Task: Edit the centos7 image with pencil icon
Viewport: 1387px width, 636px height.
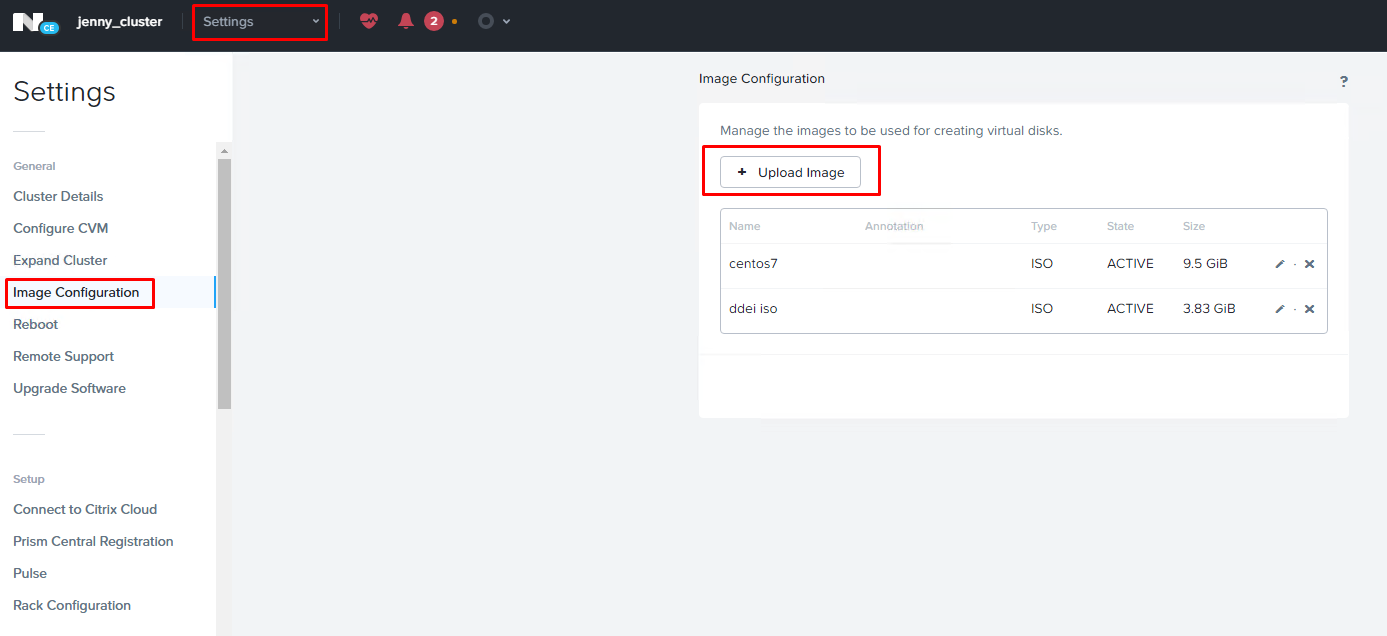Action: click(x=1280, y=264)
